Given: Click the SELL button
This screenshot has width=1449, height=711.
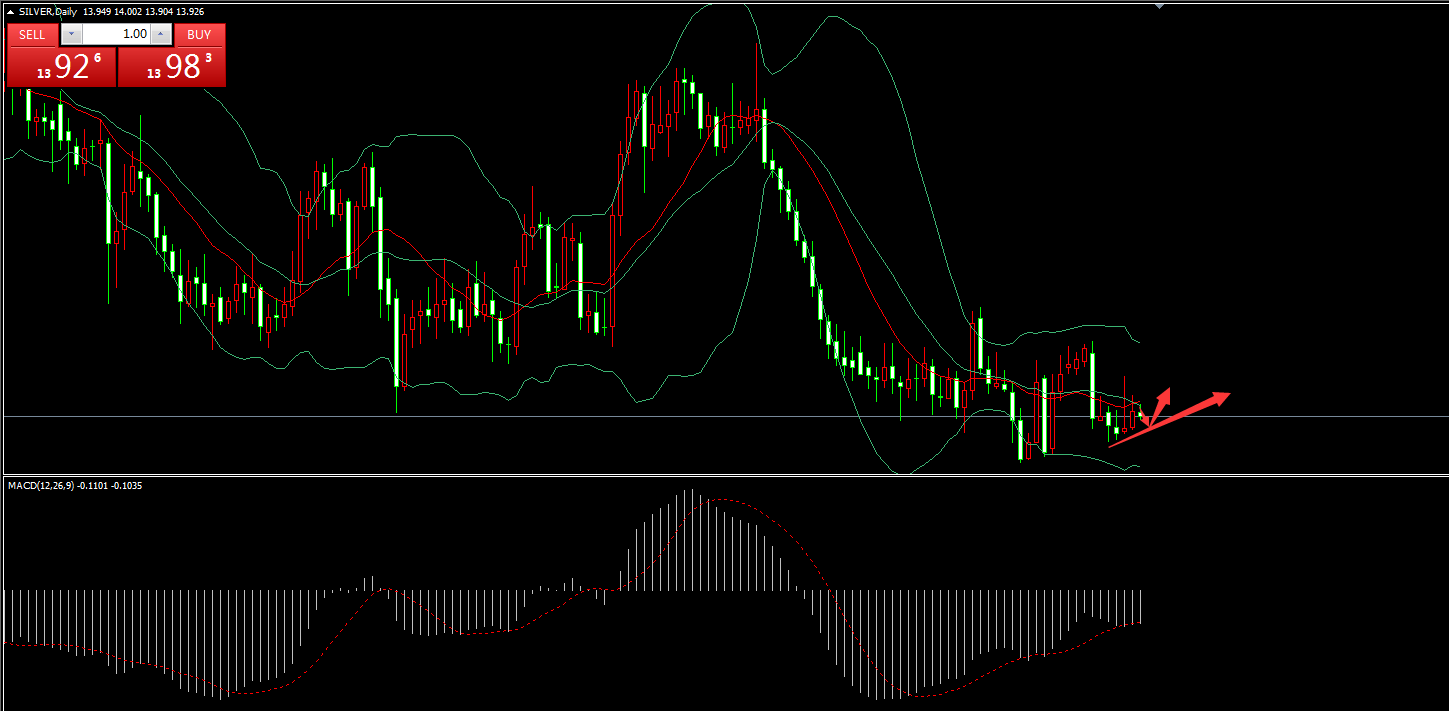Looking at the screenshot, I should (x=32, y=34).
